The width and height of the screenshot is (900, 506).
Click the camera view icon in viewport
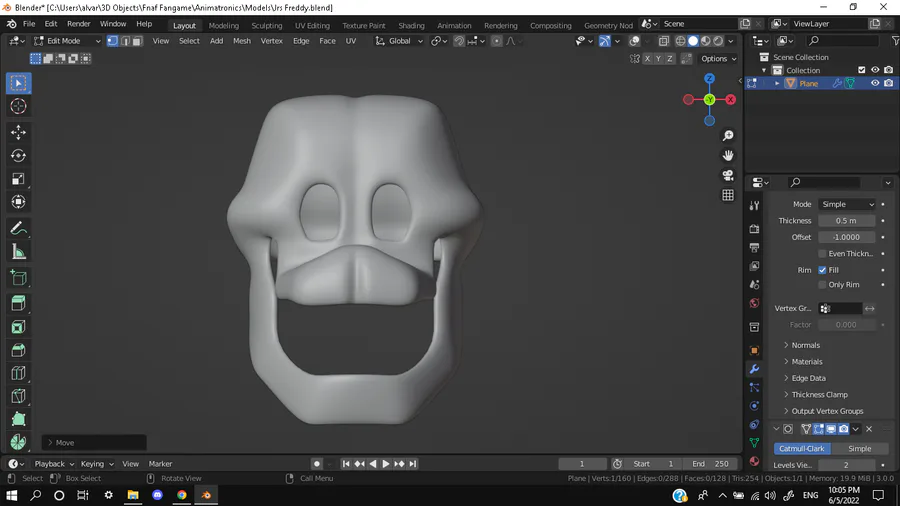[728, 175]
